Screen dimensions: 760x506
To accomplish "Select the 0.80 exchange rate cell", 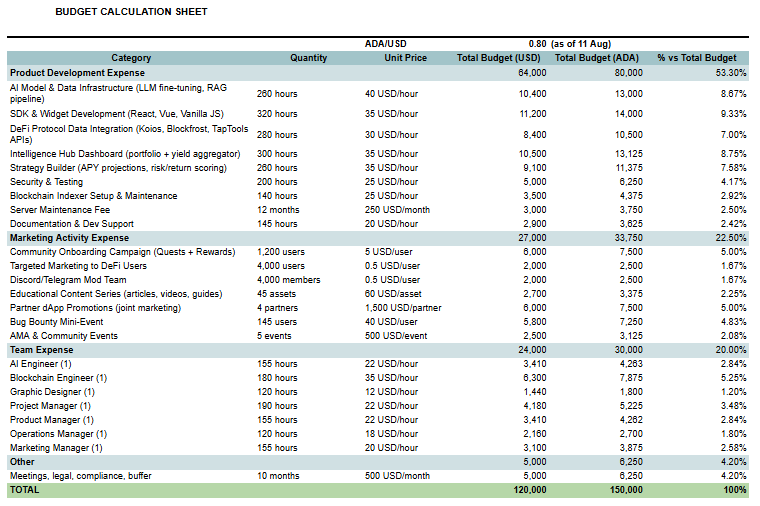I will click(537, 44).
